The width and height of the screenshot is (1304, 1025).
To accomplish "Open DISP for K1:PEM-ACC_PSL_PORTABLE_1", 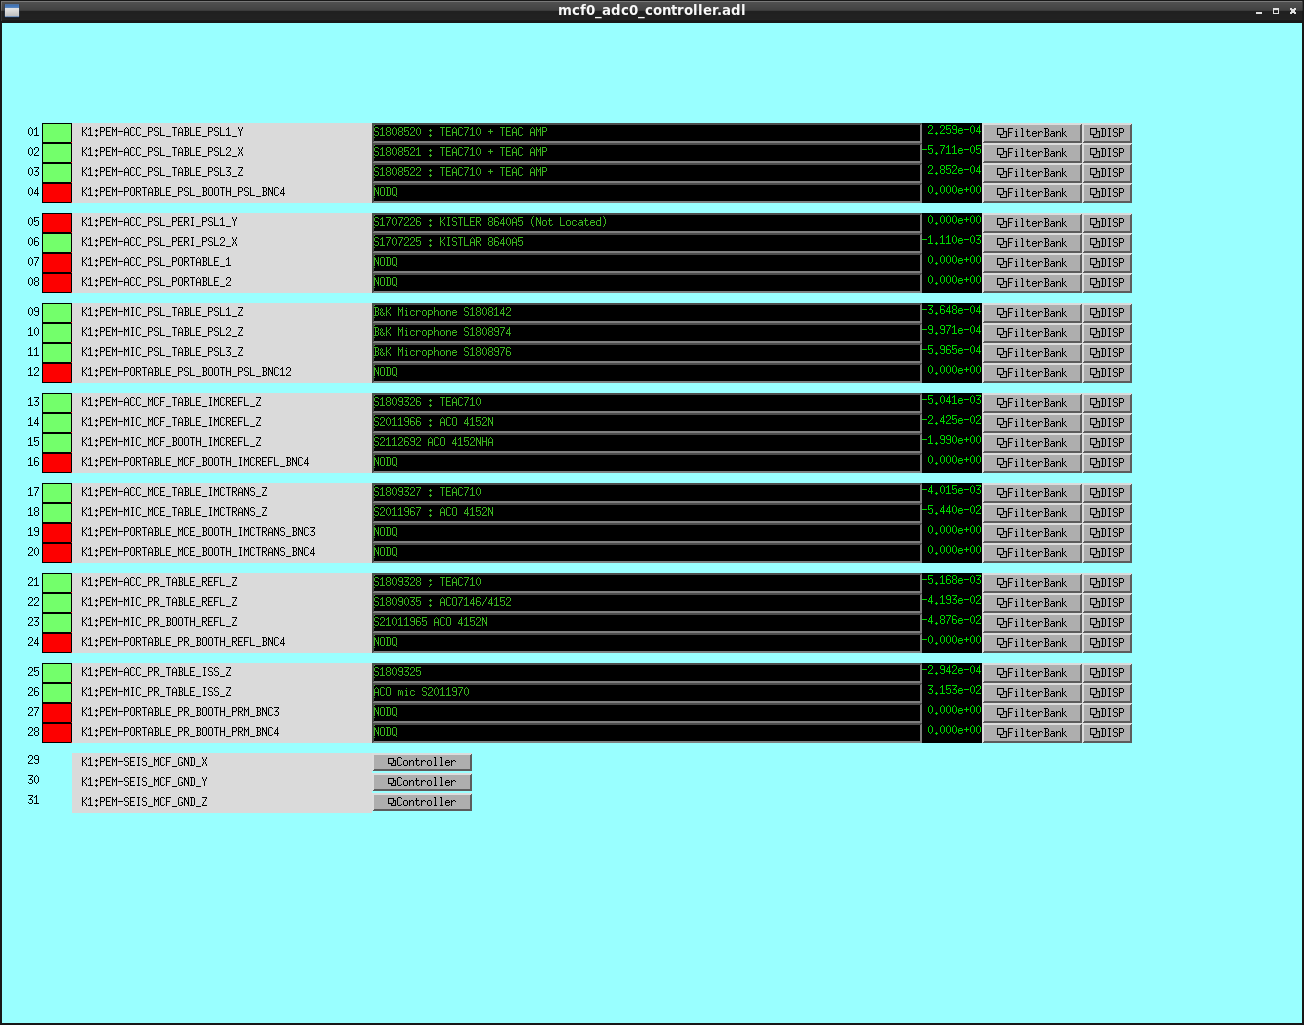I will click(x=1107, y=263).
